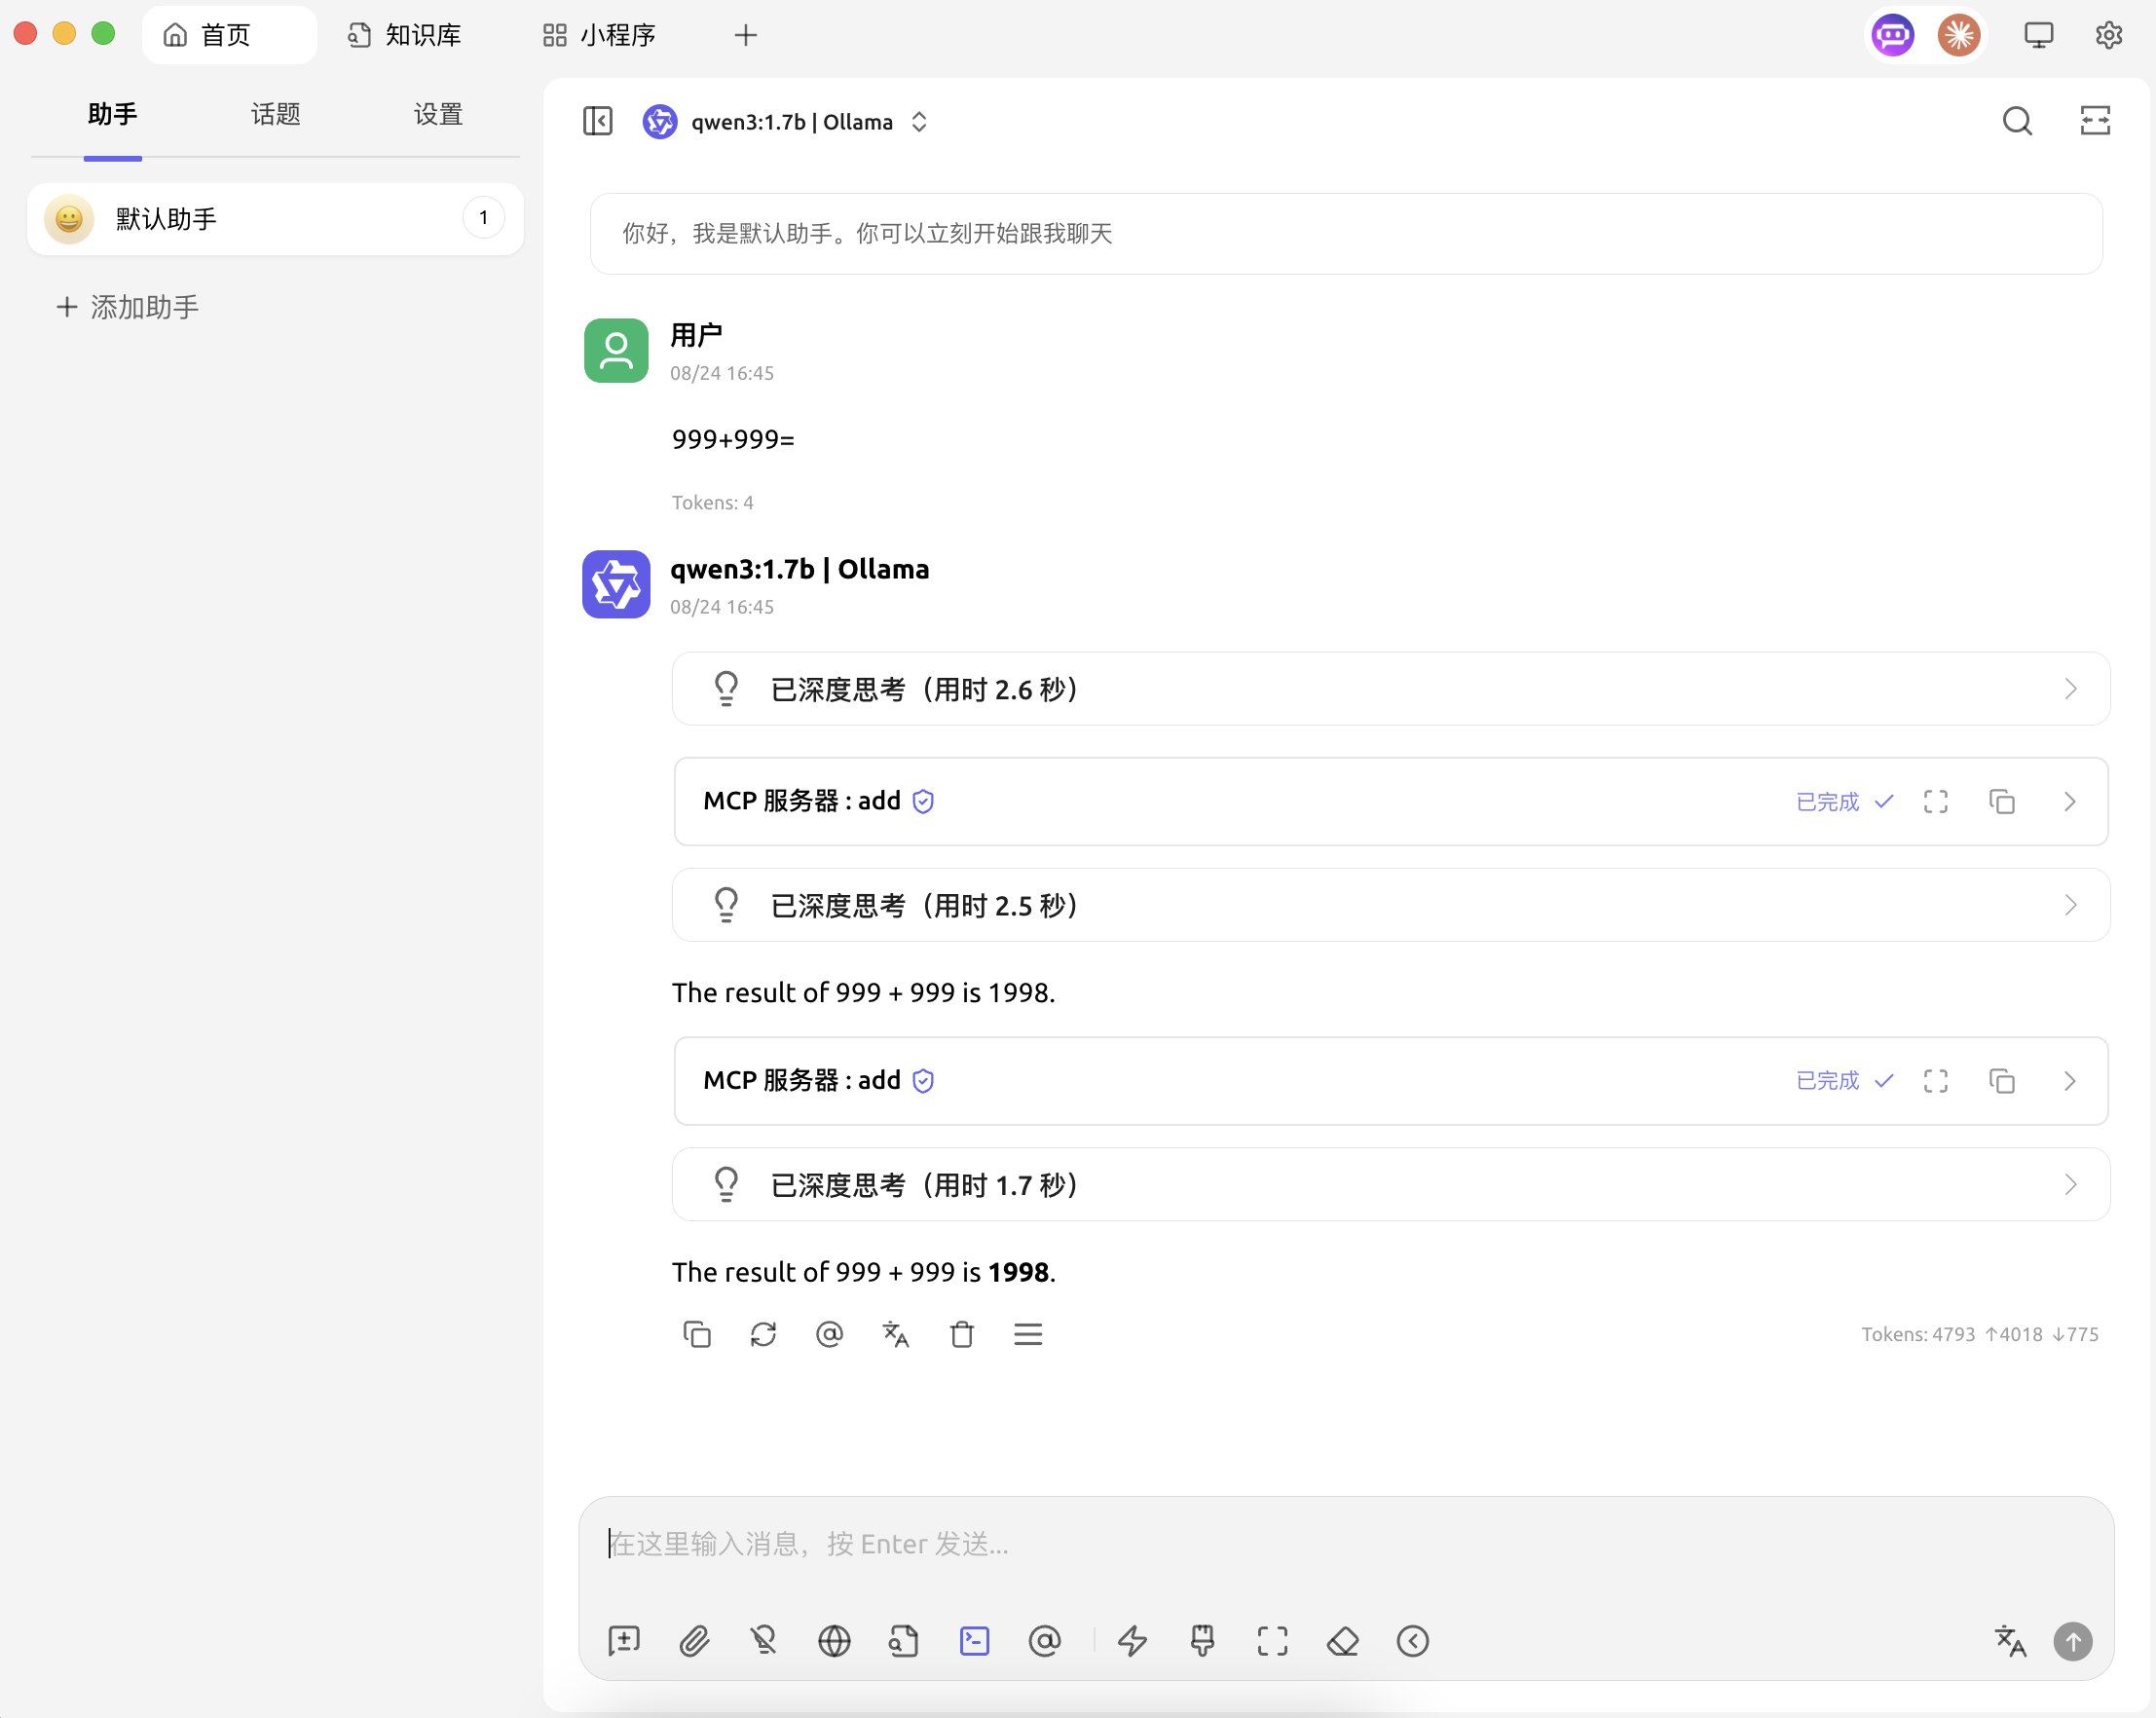Click the new topic icon in input bar
This screenshot has width=2156, height=1718.
click(624, 1641)
